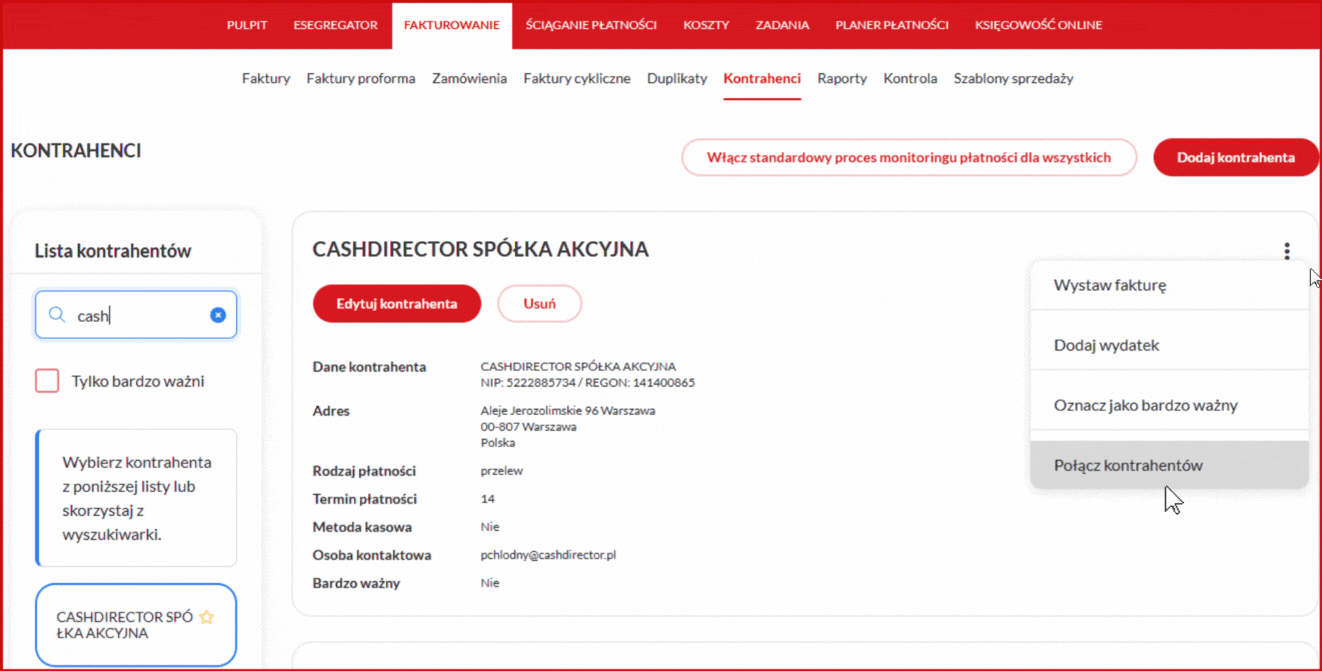The image size is (1322, 671).
Task: Click the email pchlodny@cashdirector.pl
Action: (548, 554)
